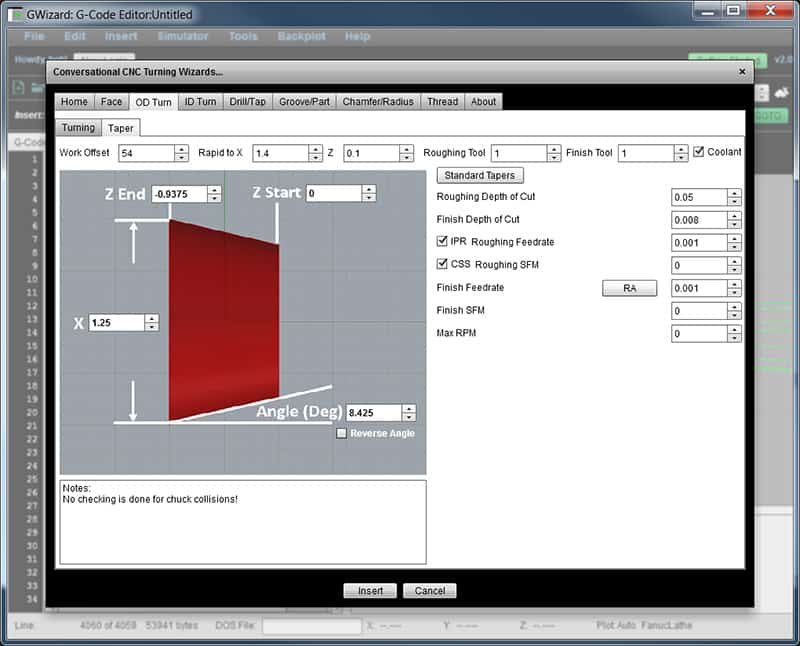Toggle the CSS Roughing SFM option

[x=442, y=265]
